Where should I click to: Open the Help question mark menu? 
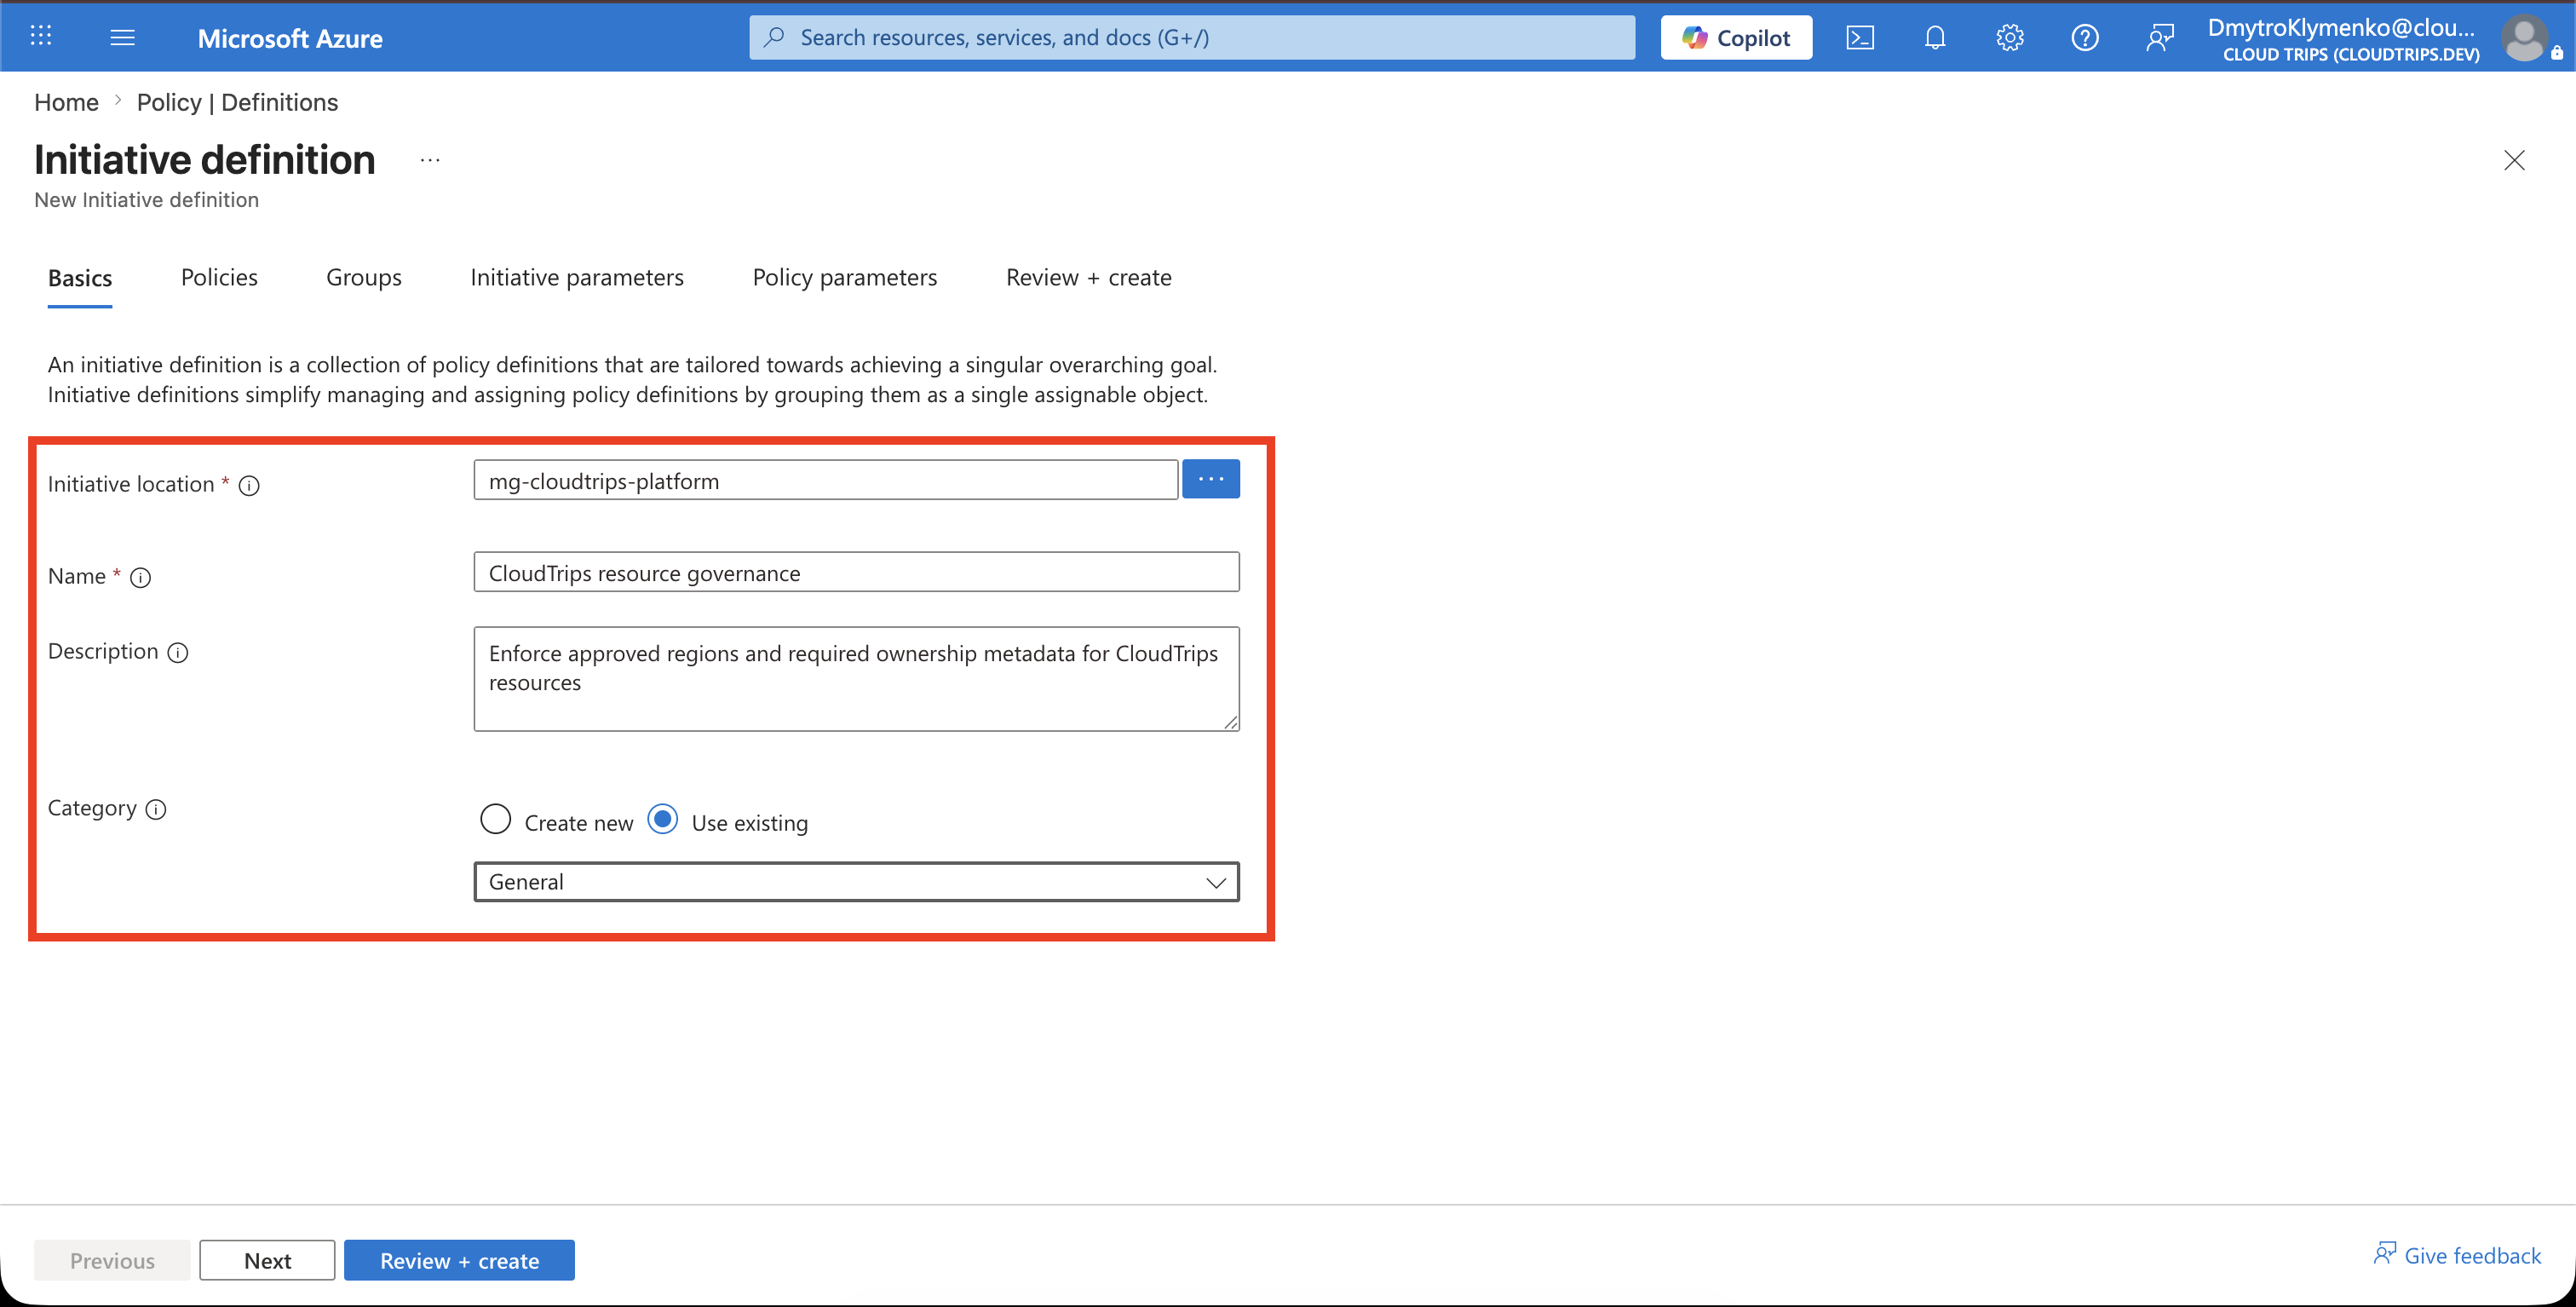2084,38
